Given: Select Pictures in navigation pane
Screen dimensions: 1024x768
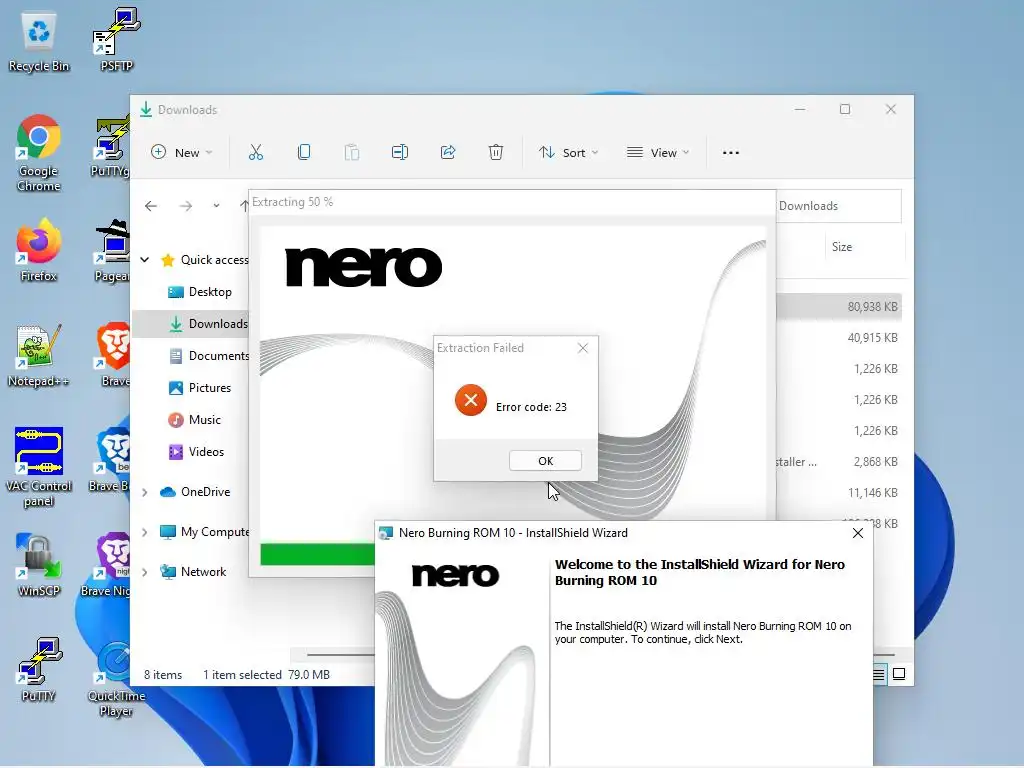Looking at the screenshot, I should tap(199, 388).
